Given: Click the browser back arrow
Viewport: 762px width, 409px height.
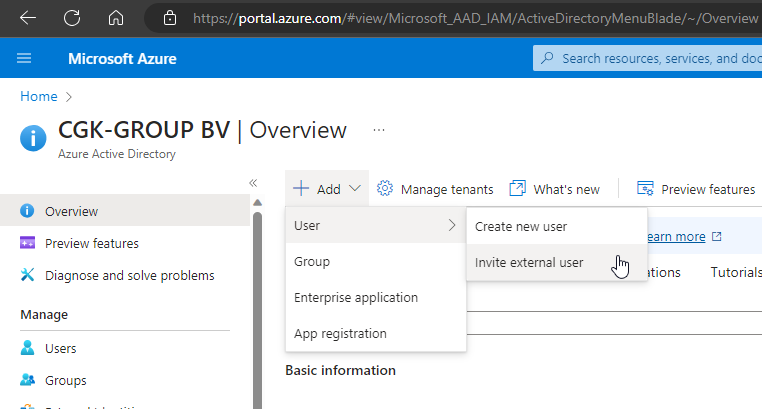Looking at the screenshot, I should coord(28,18).
